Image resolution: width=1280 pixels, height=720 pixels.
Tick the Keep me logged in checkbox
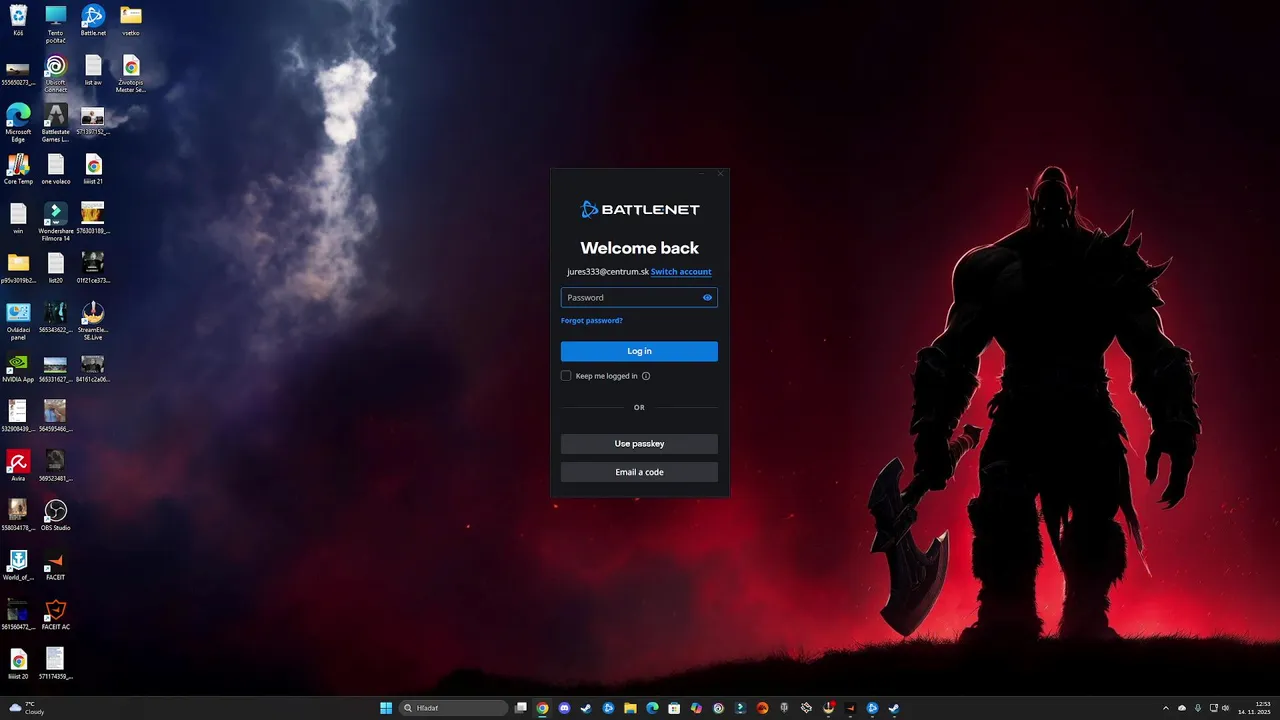[566, 376]
